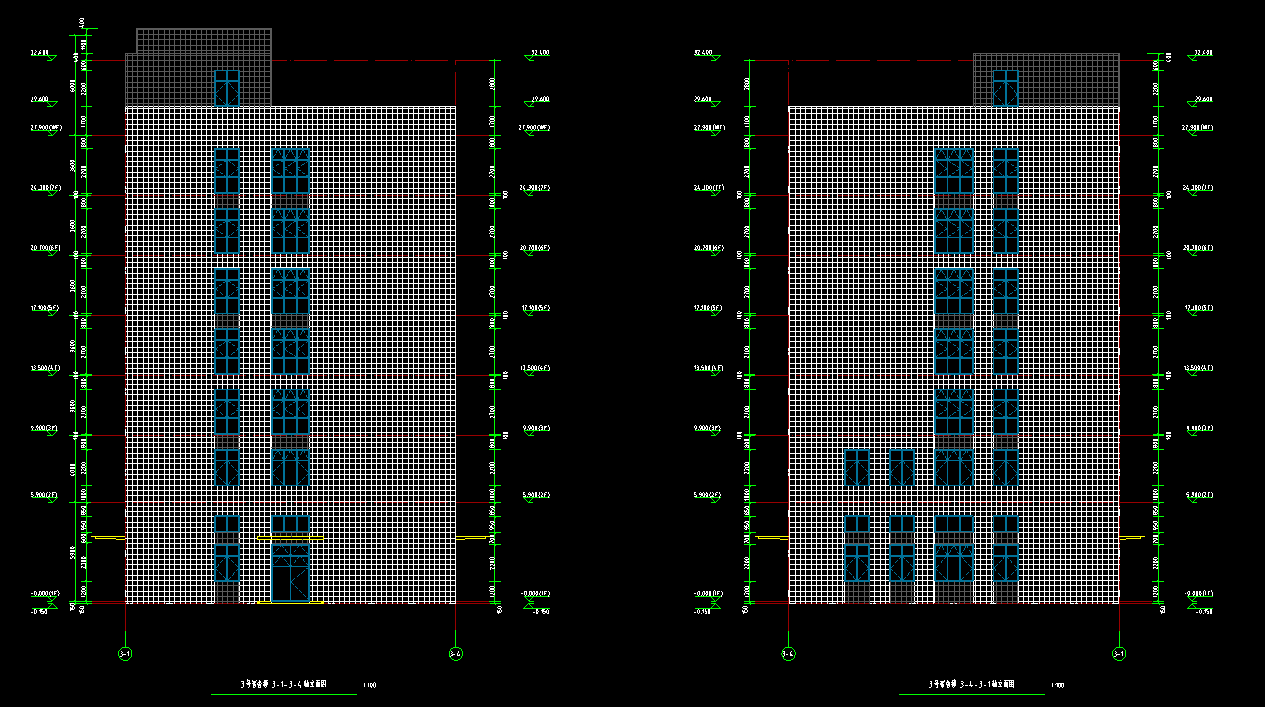Select the ground floor entrance door on left elevation
1265x707 pixels.
(290, 572)
